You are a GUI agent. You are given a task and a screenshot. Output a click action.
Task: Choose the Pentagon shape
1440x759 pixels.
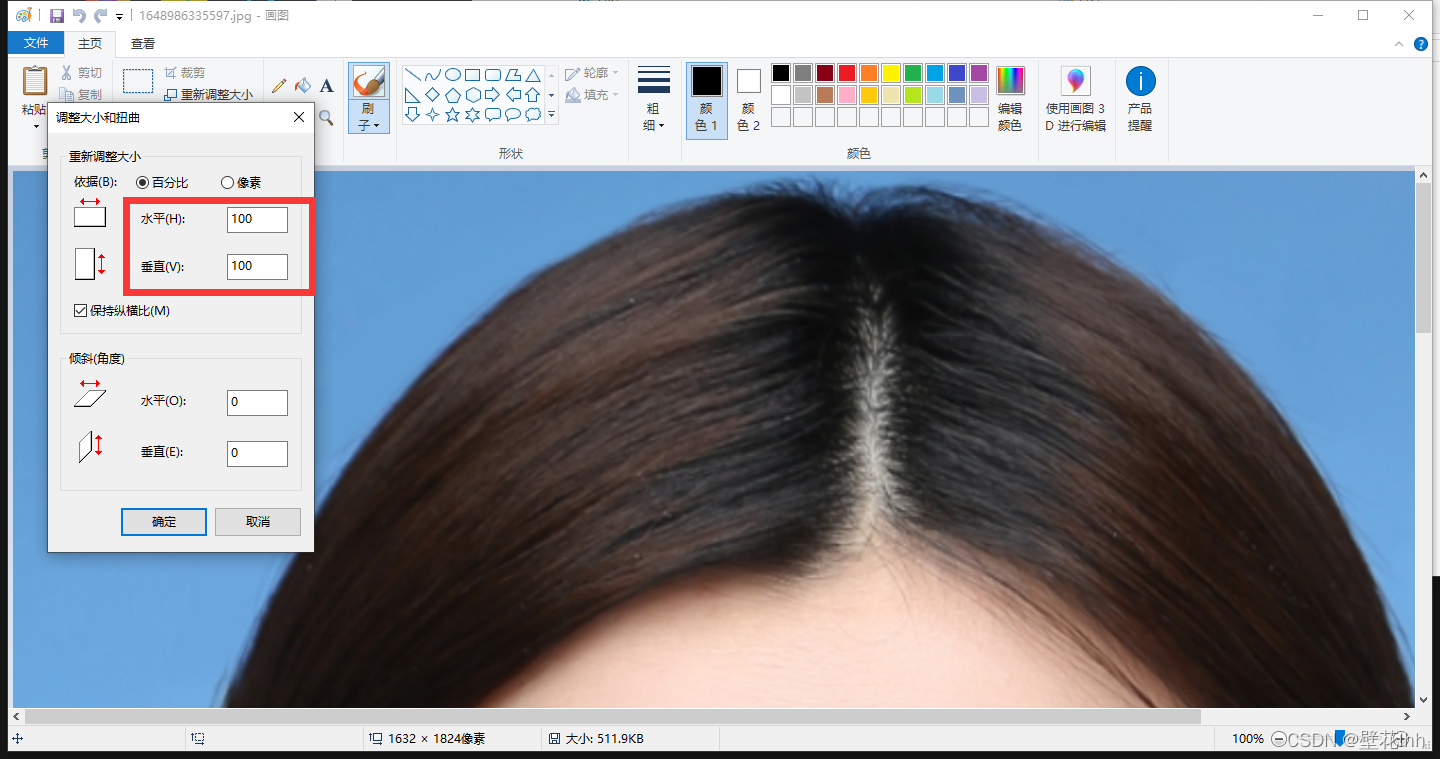click(x=452, y=95)
